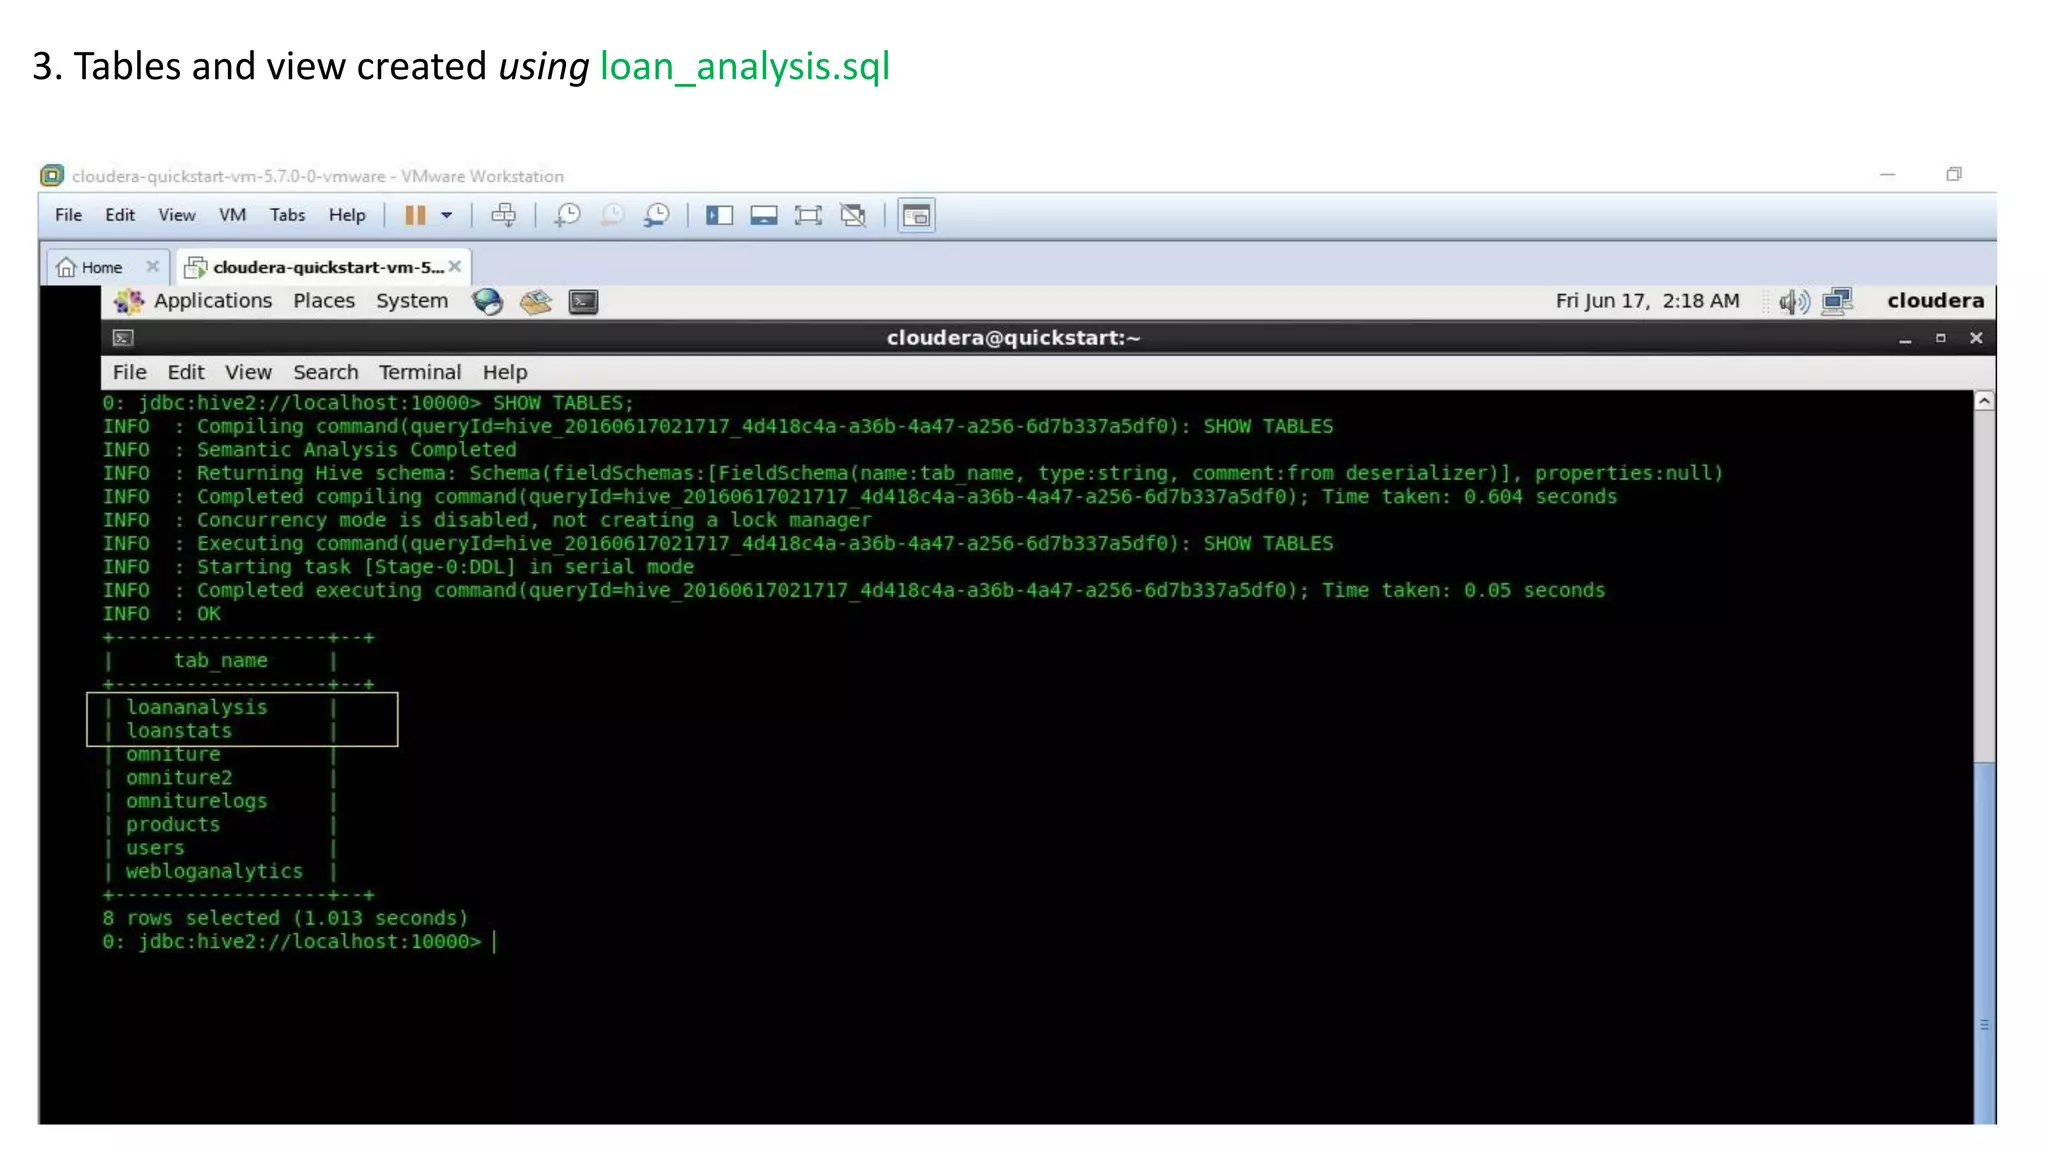The width and height of the screenshot is (2048, 1152).
Task: Minimize the cloudera@quickstart terminal window
Action: click(x=1905, y=339)
